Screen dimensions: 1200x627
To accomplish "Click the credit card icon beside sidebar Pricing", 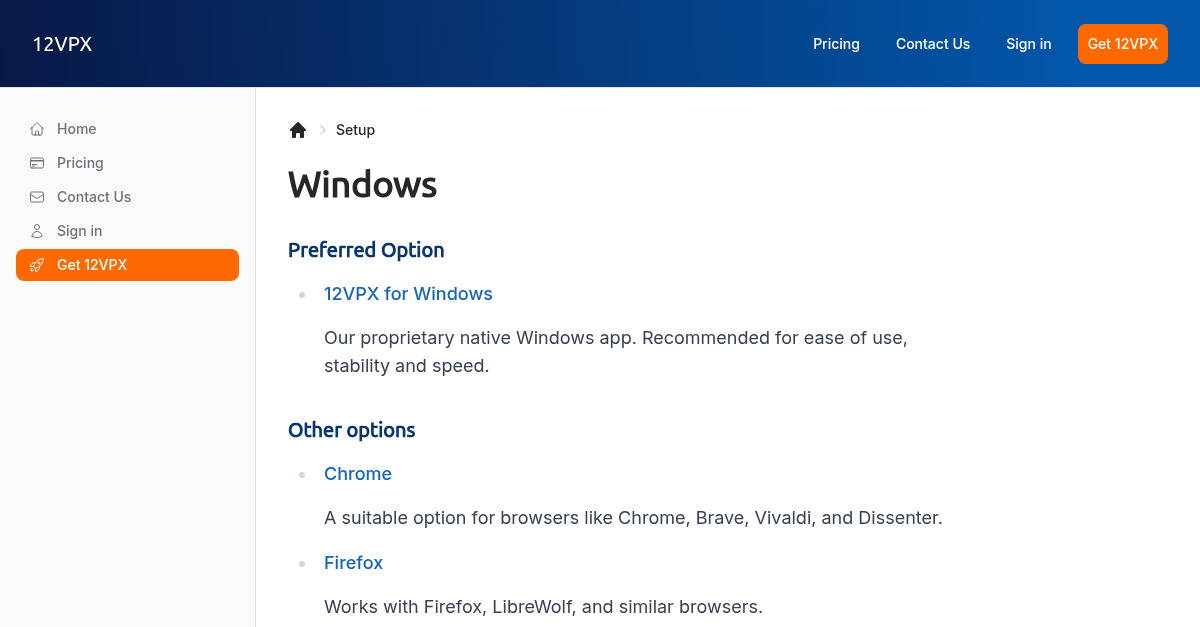I will click(x=36, y=163).
